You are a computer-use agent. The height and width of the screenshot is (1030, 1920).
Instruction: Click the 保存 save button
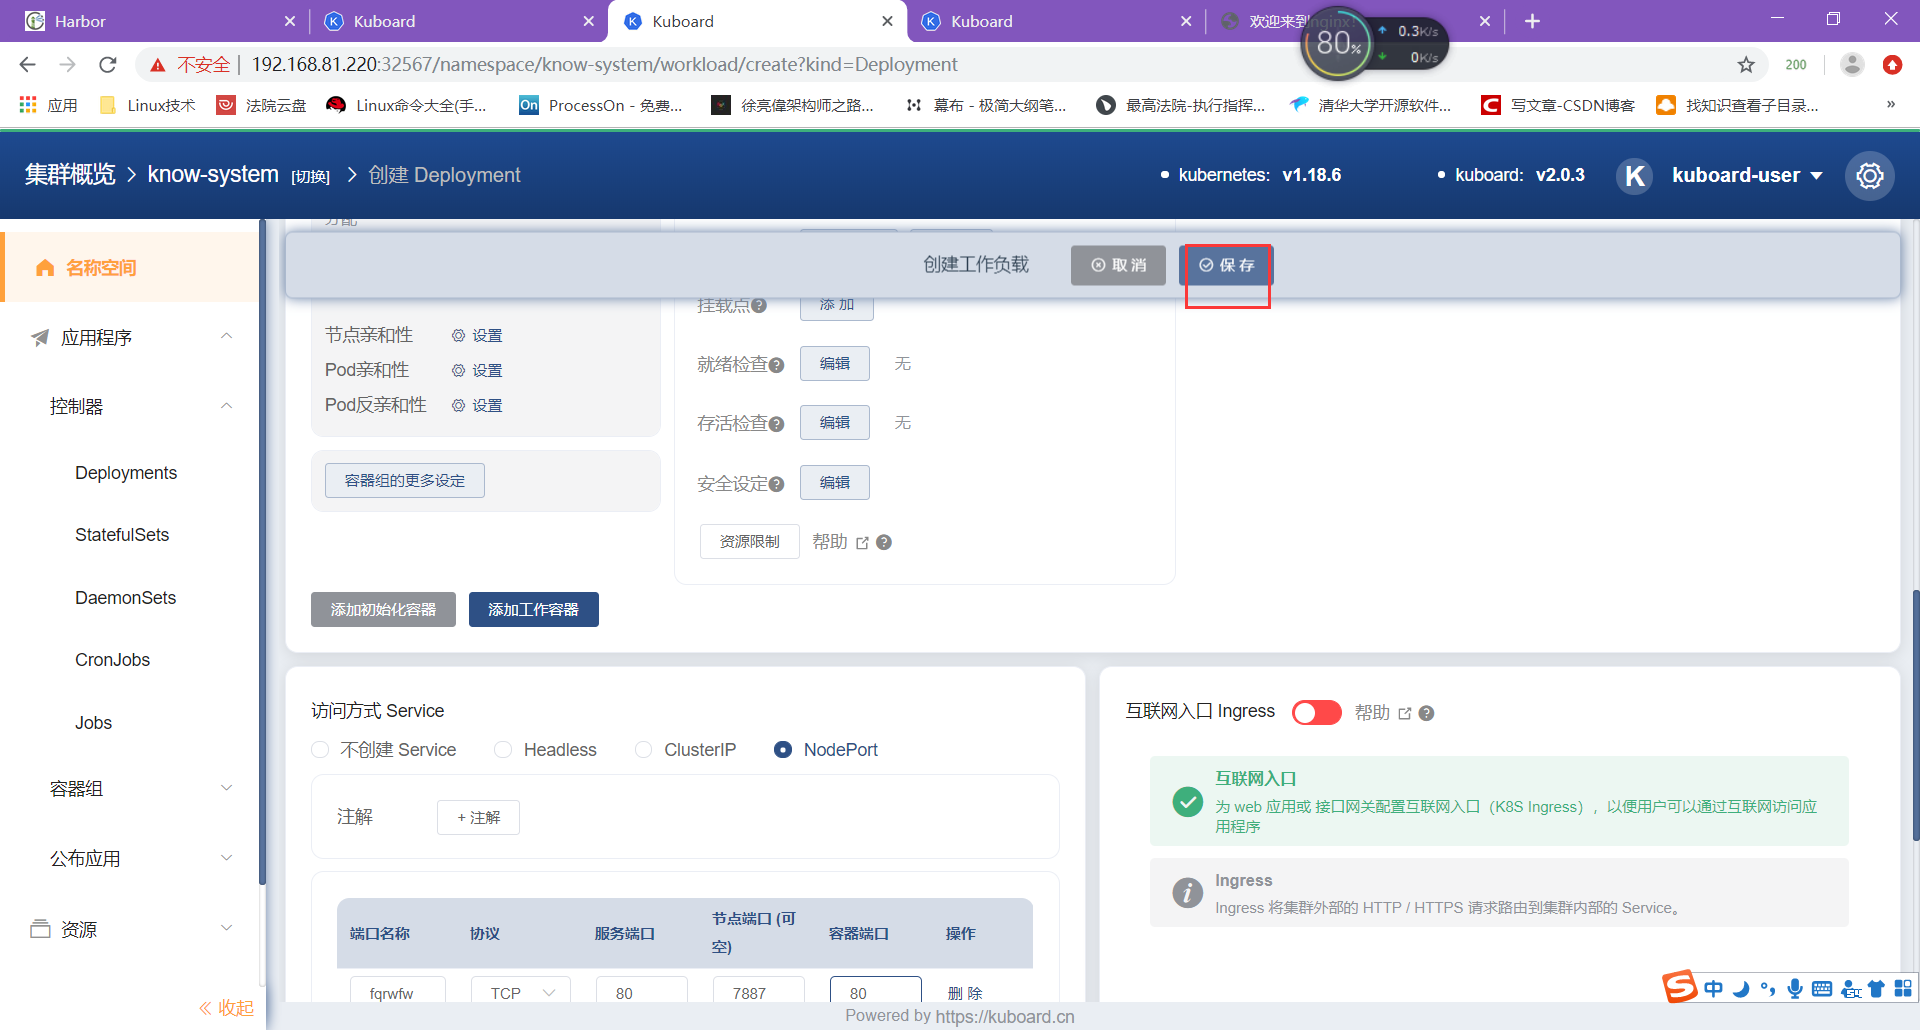click(x=1227, y=265)
